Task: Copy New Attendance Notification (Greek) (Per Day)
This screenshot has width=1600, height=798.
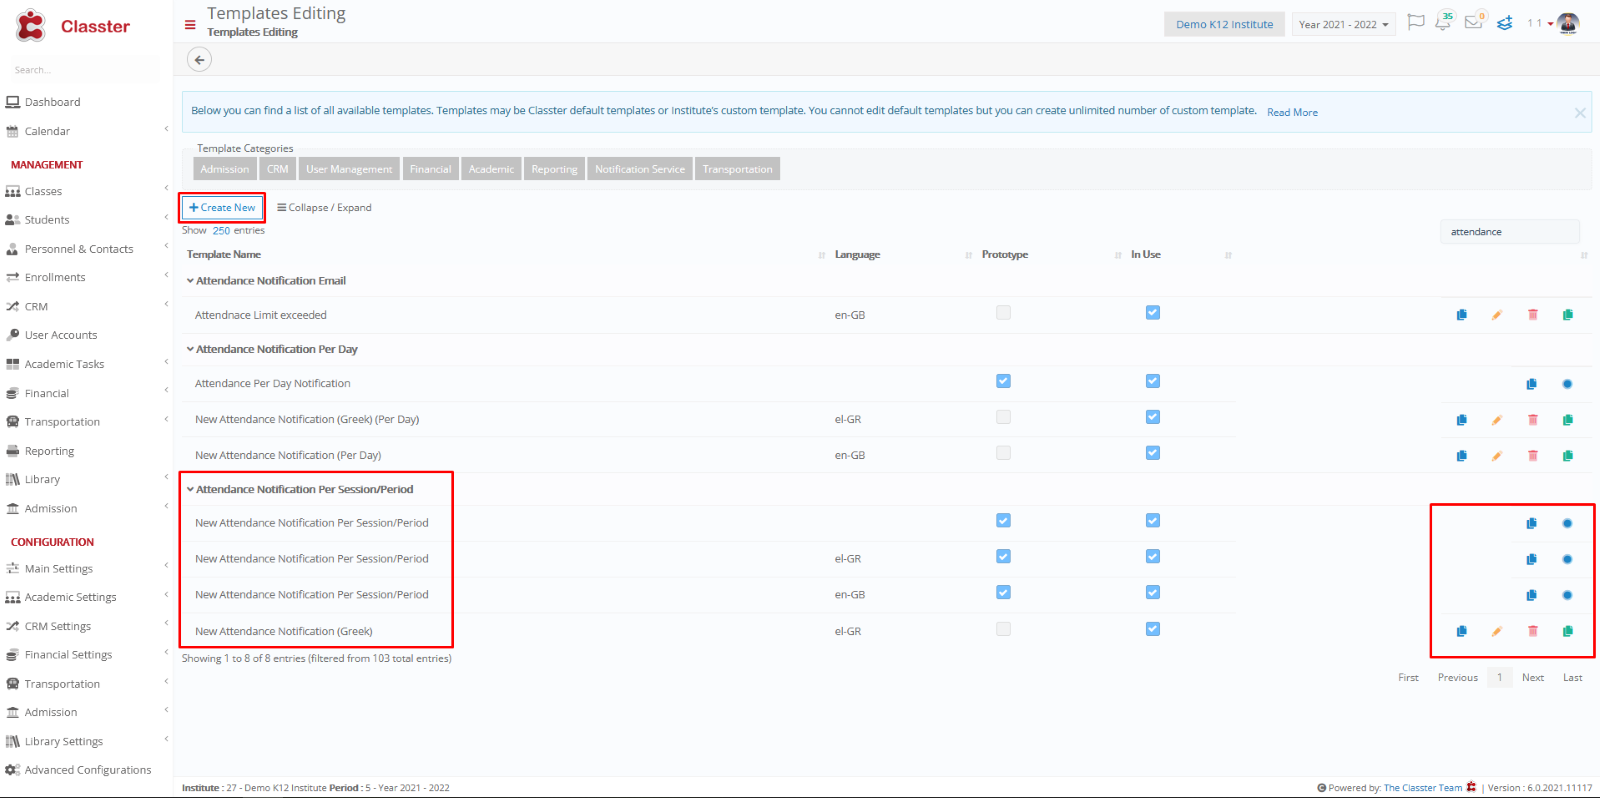Action: point(1462,420)
